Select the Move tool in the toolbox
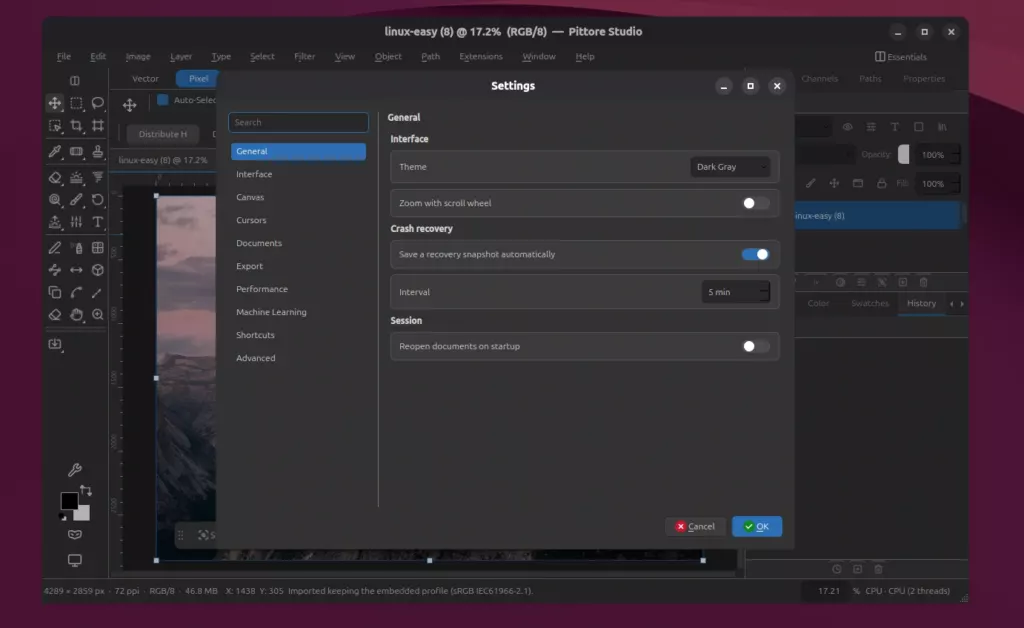Image resolution: width=1024 pixels, height=628 pixels. tap(55, 103)
